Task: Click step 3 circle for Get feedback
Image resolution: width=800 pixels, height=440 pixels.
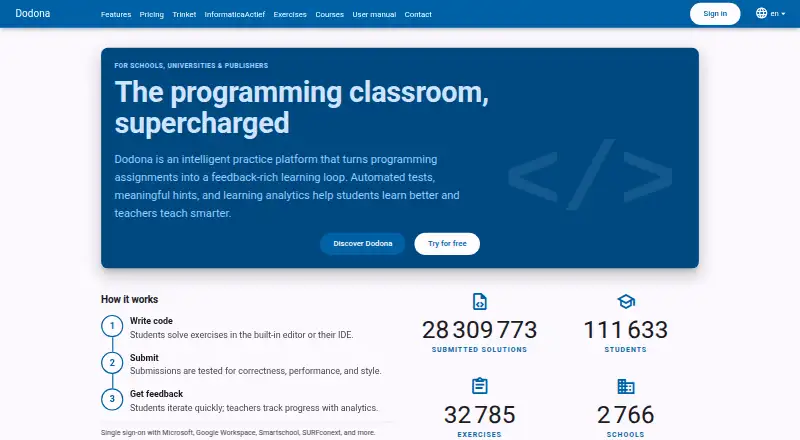Action: (x=112, y=399)
